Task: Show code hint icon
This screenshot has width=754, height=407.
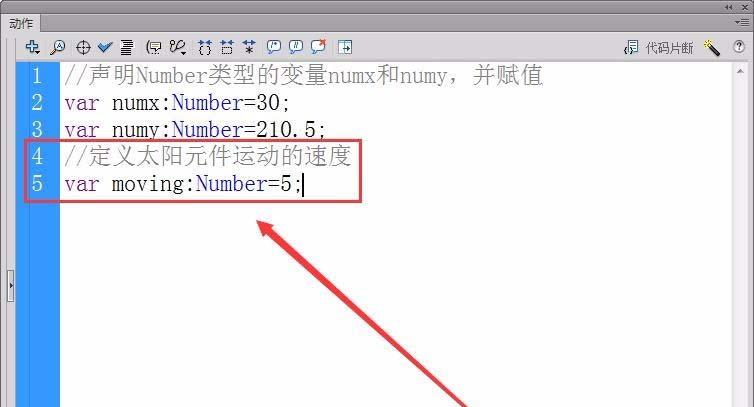Action: point(154,47)
